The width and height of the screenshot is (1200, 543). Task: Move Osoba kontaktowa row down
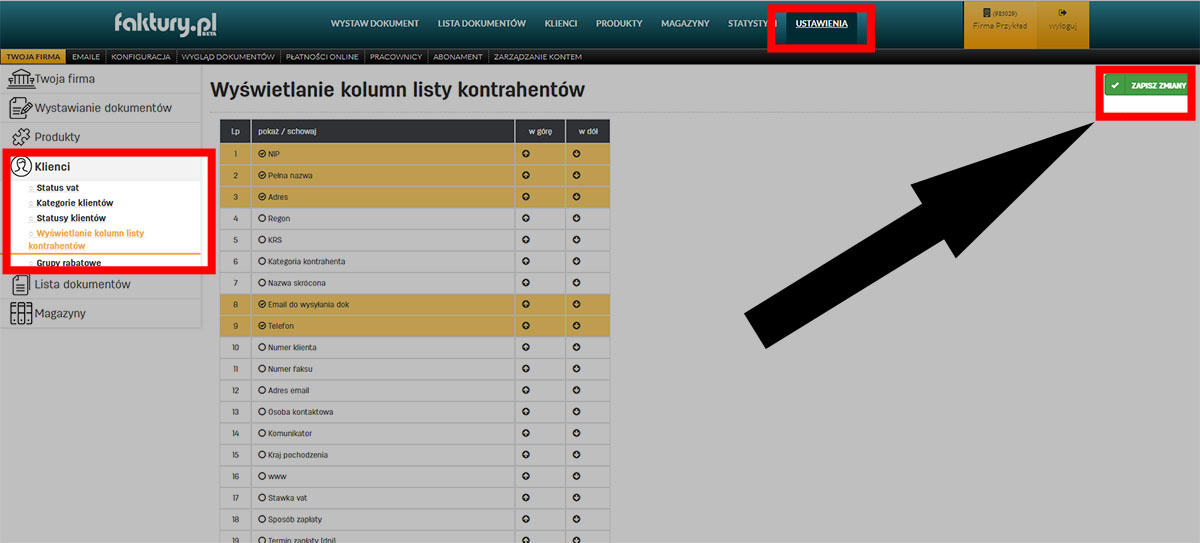[x=577, y=412]
